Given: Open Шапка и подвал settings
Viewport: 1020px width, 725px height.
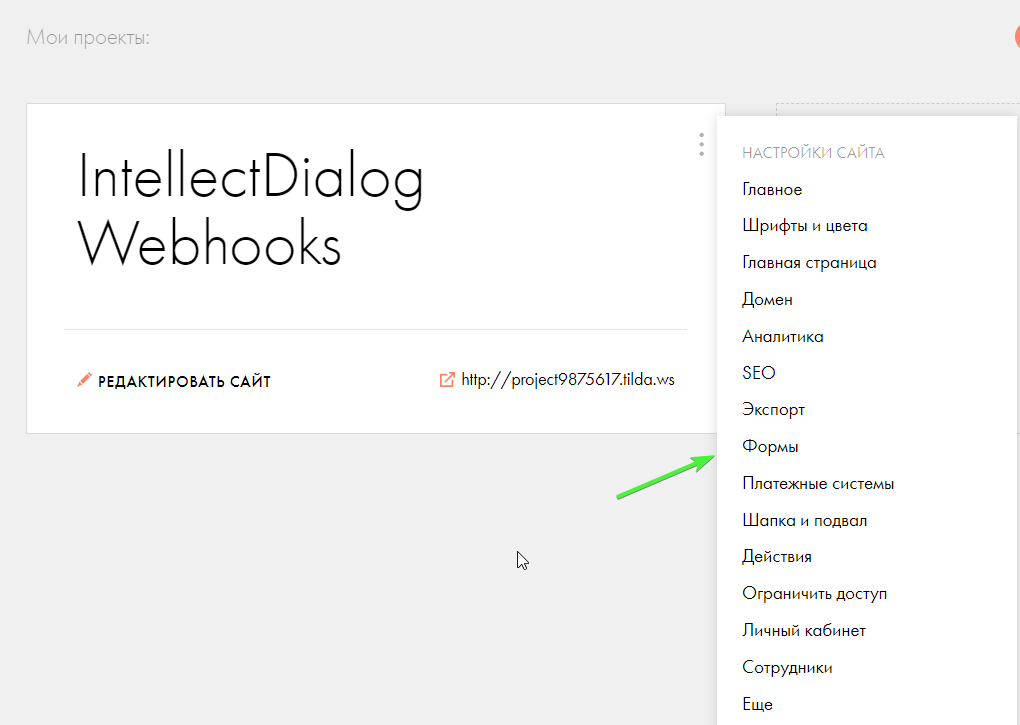Looking at the screenshot, I should (804, 521).
